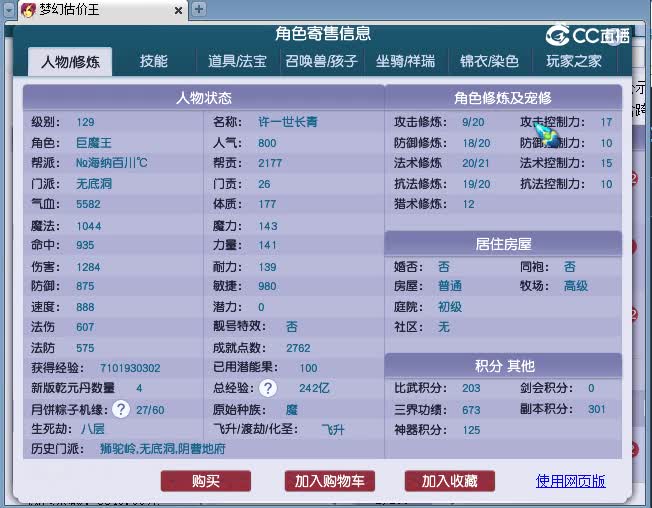Open the 使用网页版 link
Viewport: 652px width, 508px height.
click(x=570, y=481)
